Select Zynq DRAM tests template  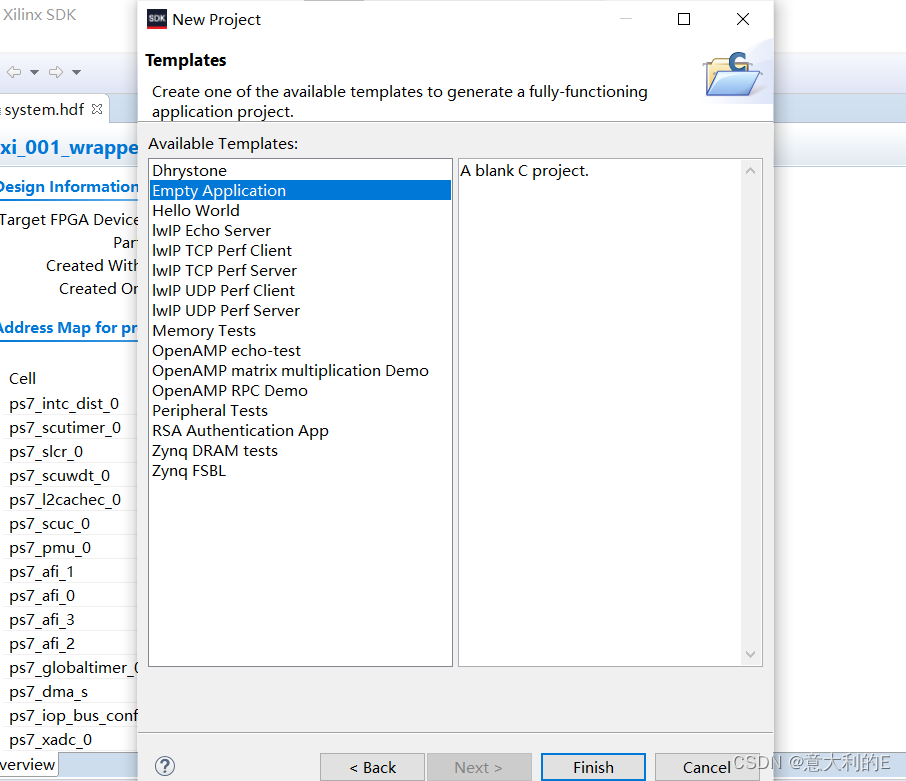coord(300,451)
